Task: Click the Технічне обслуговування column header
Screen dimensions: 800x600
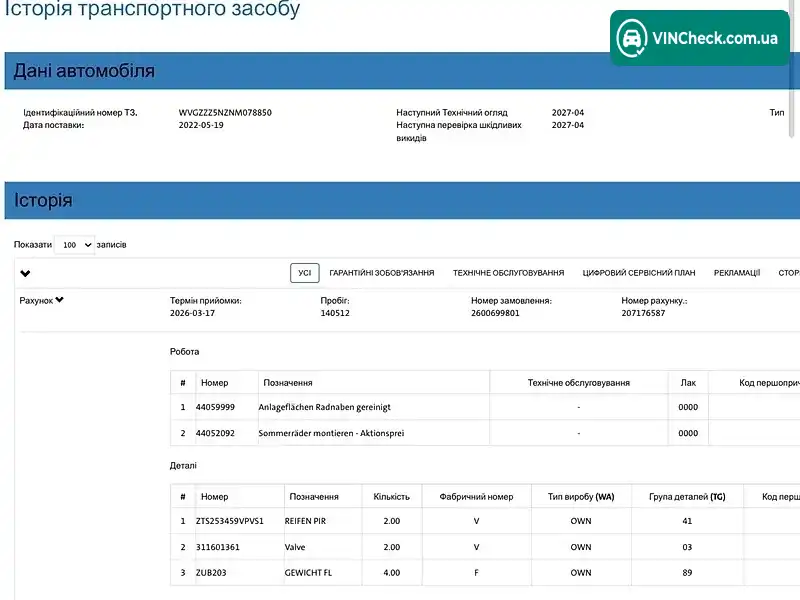Action: 579,383
